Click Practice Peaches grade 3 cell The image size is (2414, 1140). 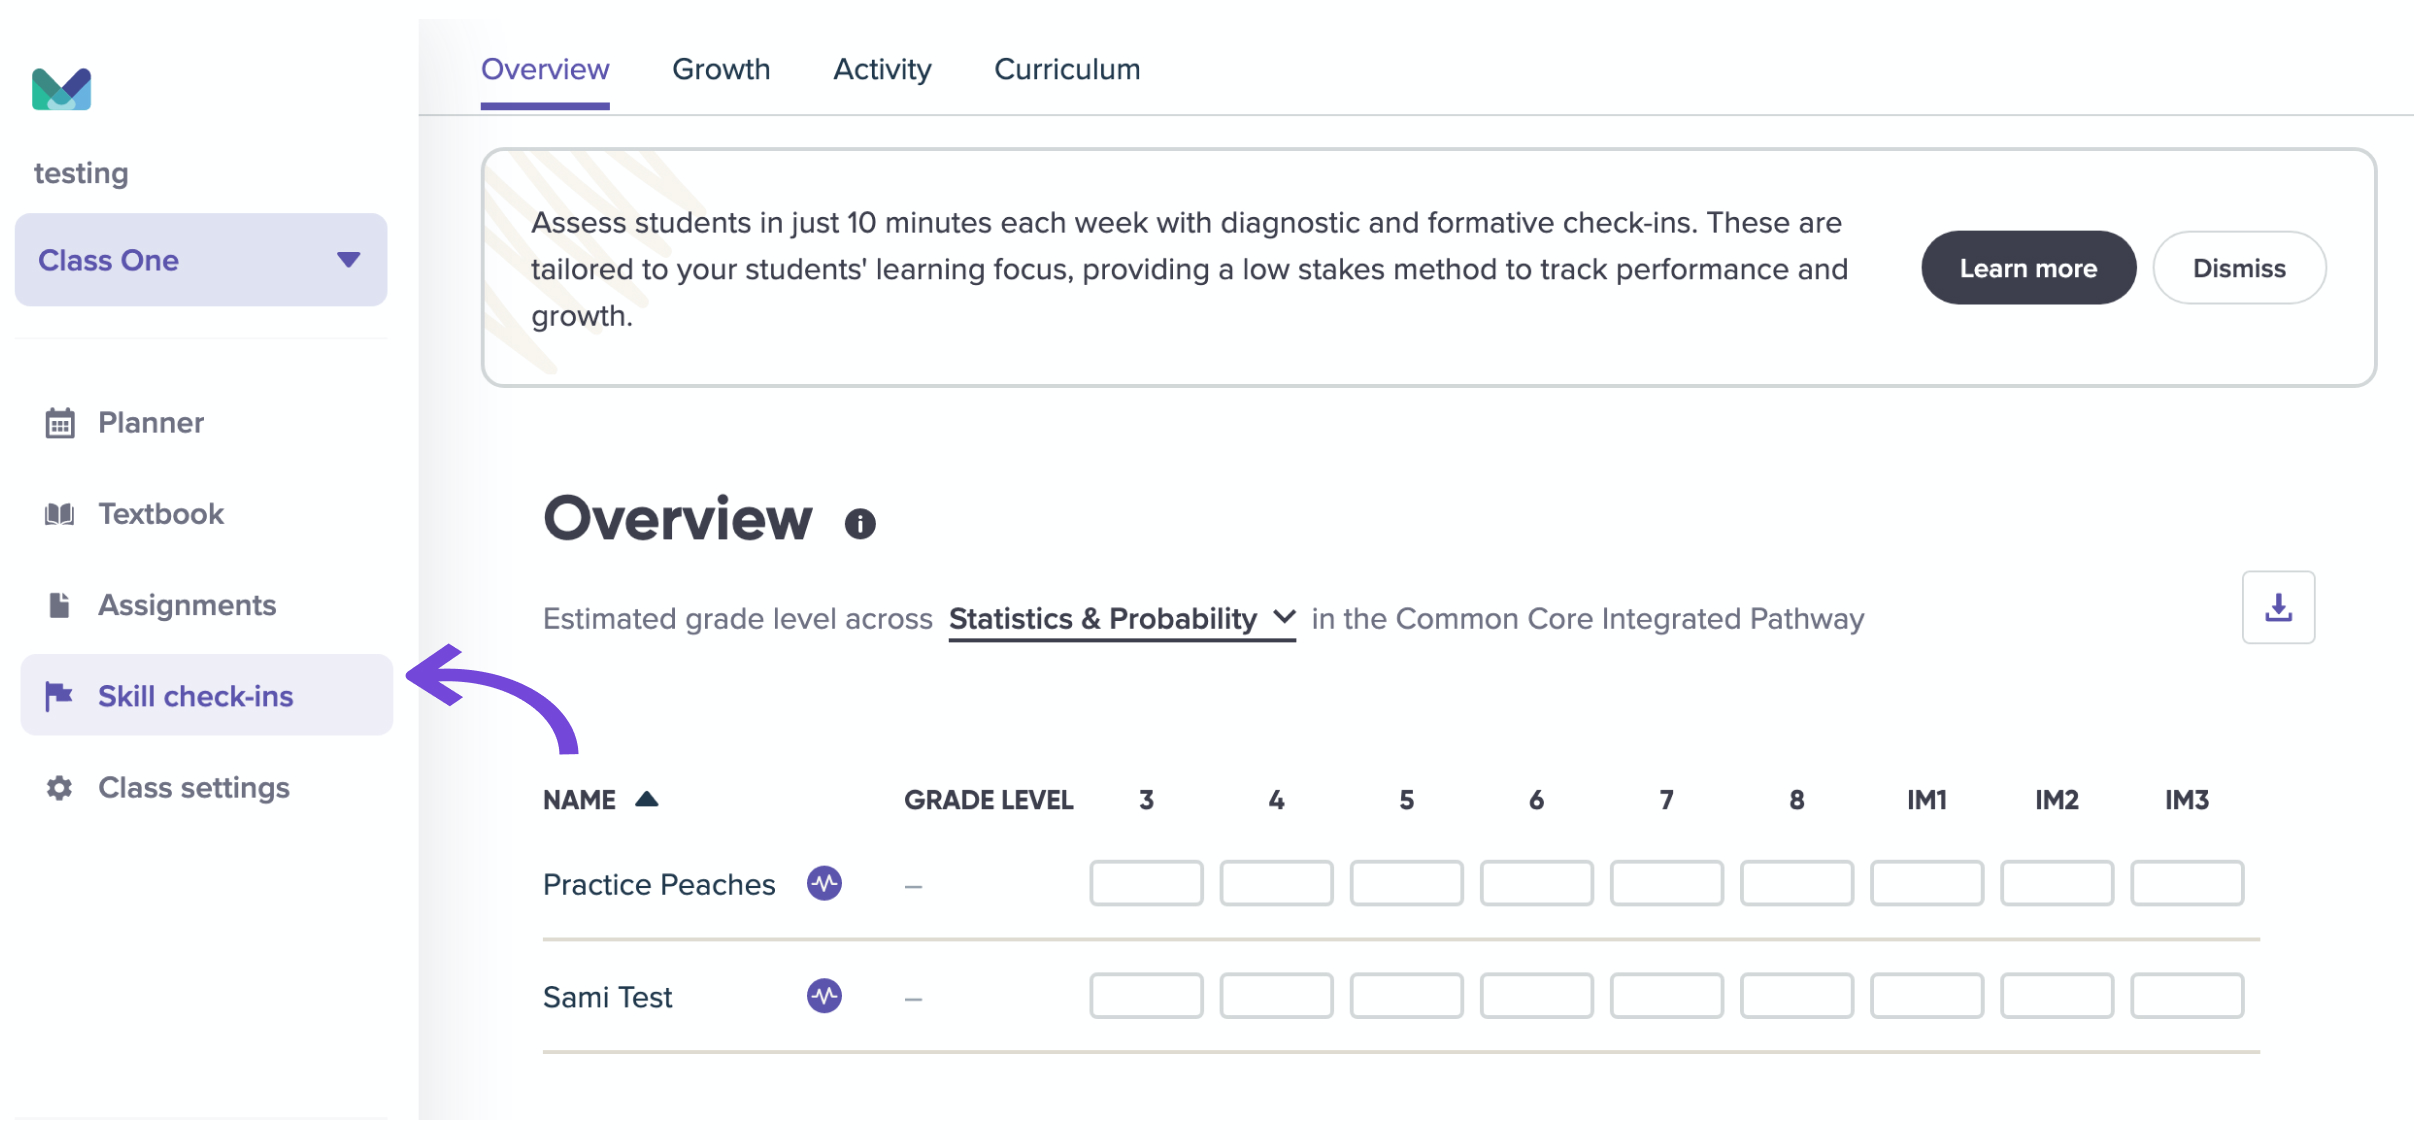coord(1146,883)
